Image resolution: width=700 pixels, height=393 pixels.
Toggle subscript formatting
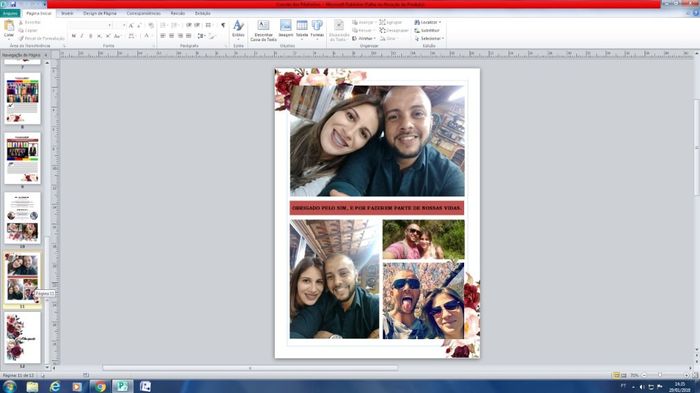pos(99,36)
